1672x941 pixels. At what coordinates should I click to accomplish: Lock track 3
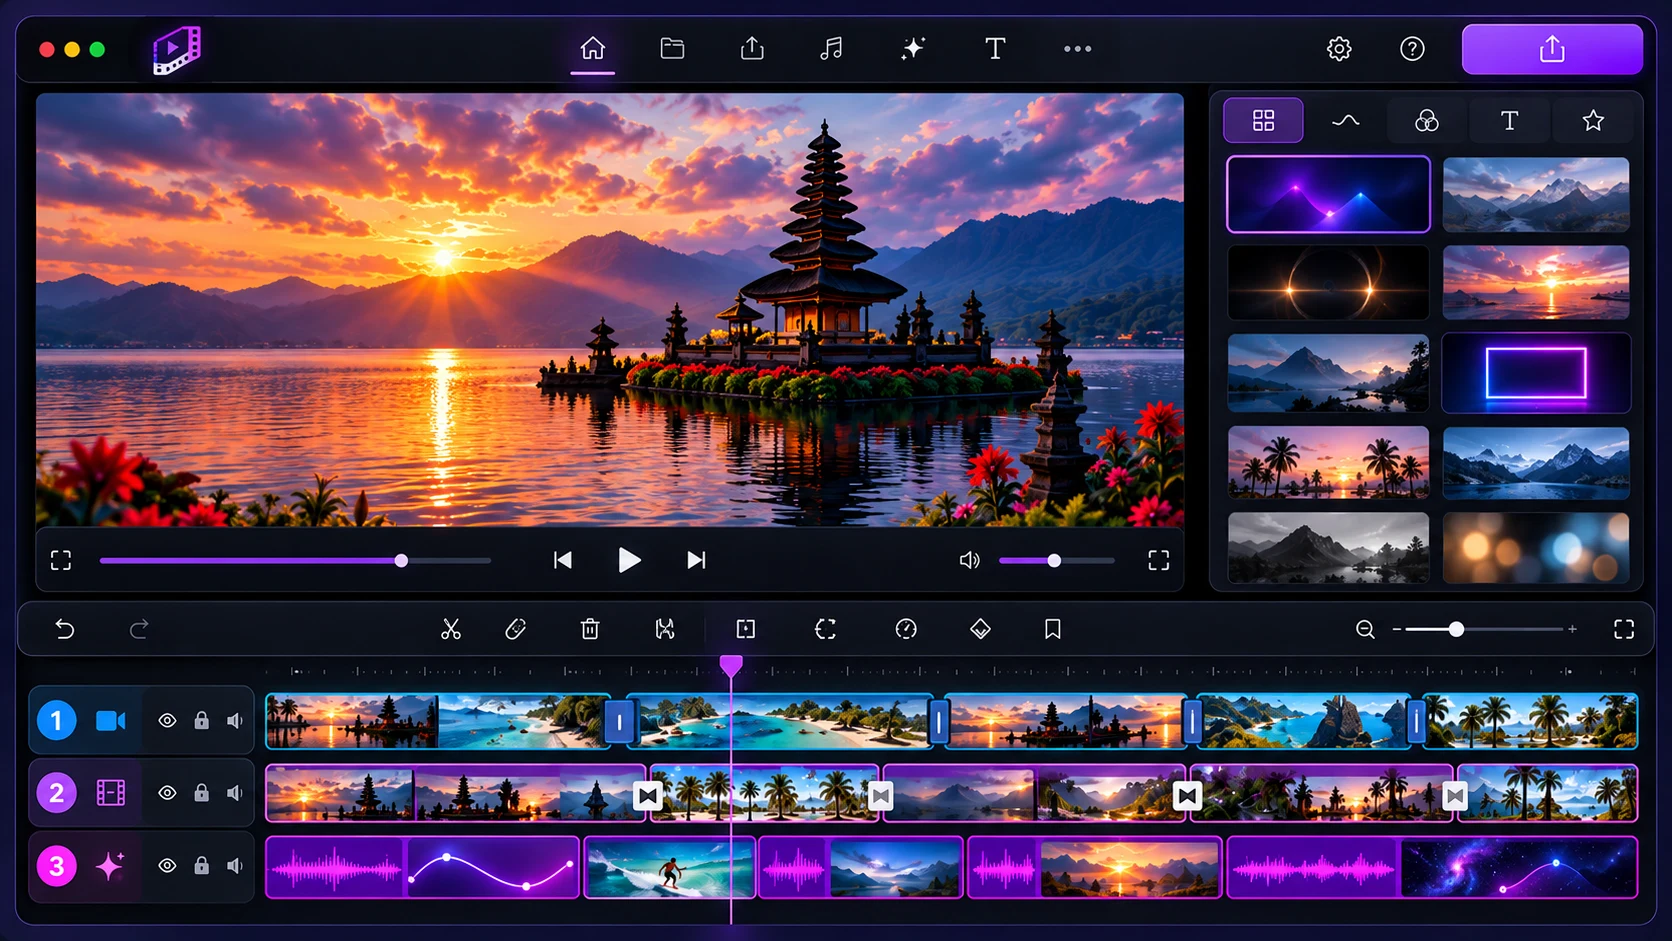pos(201,865)
